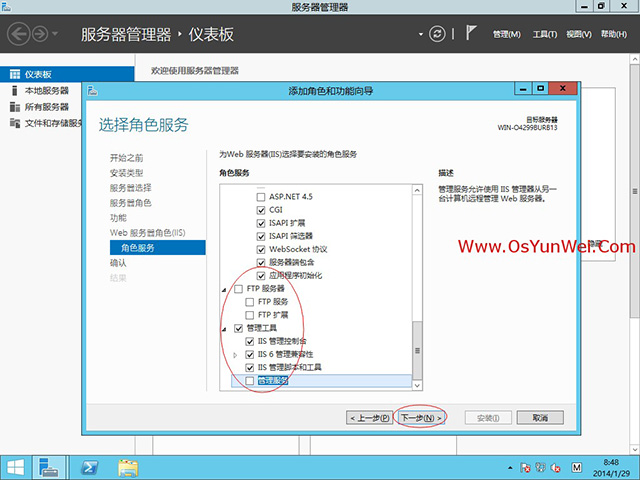Click the volume tray icon
Image resolution: width=640 pixels, height=480 pixels.
555,468
